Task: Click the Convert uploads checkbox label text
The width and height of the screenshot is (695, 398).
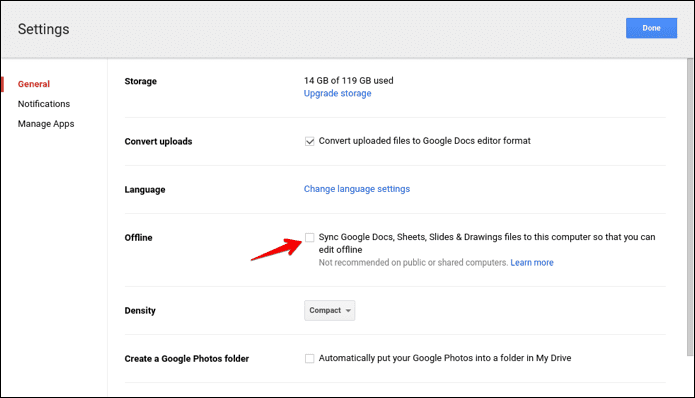Action: pos(425,141)
